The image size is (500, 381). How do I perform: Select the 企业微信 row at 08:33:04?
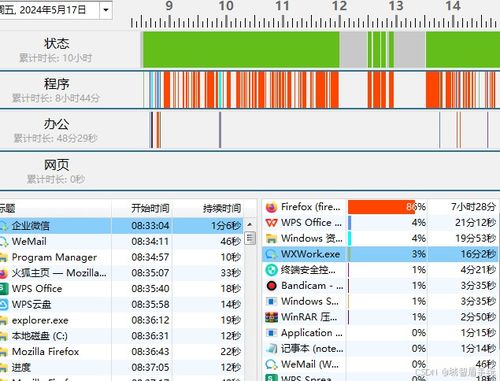(121, 226)
